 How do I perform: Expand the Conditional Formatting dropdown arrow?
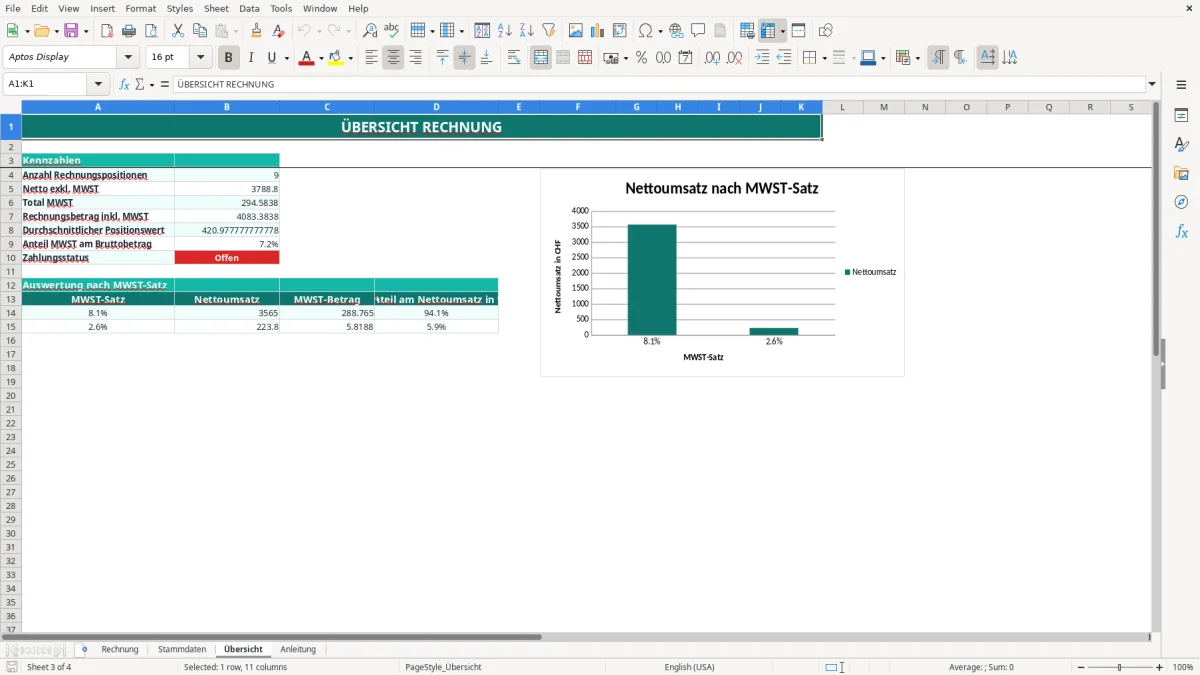point(917,58)
